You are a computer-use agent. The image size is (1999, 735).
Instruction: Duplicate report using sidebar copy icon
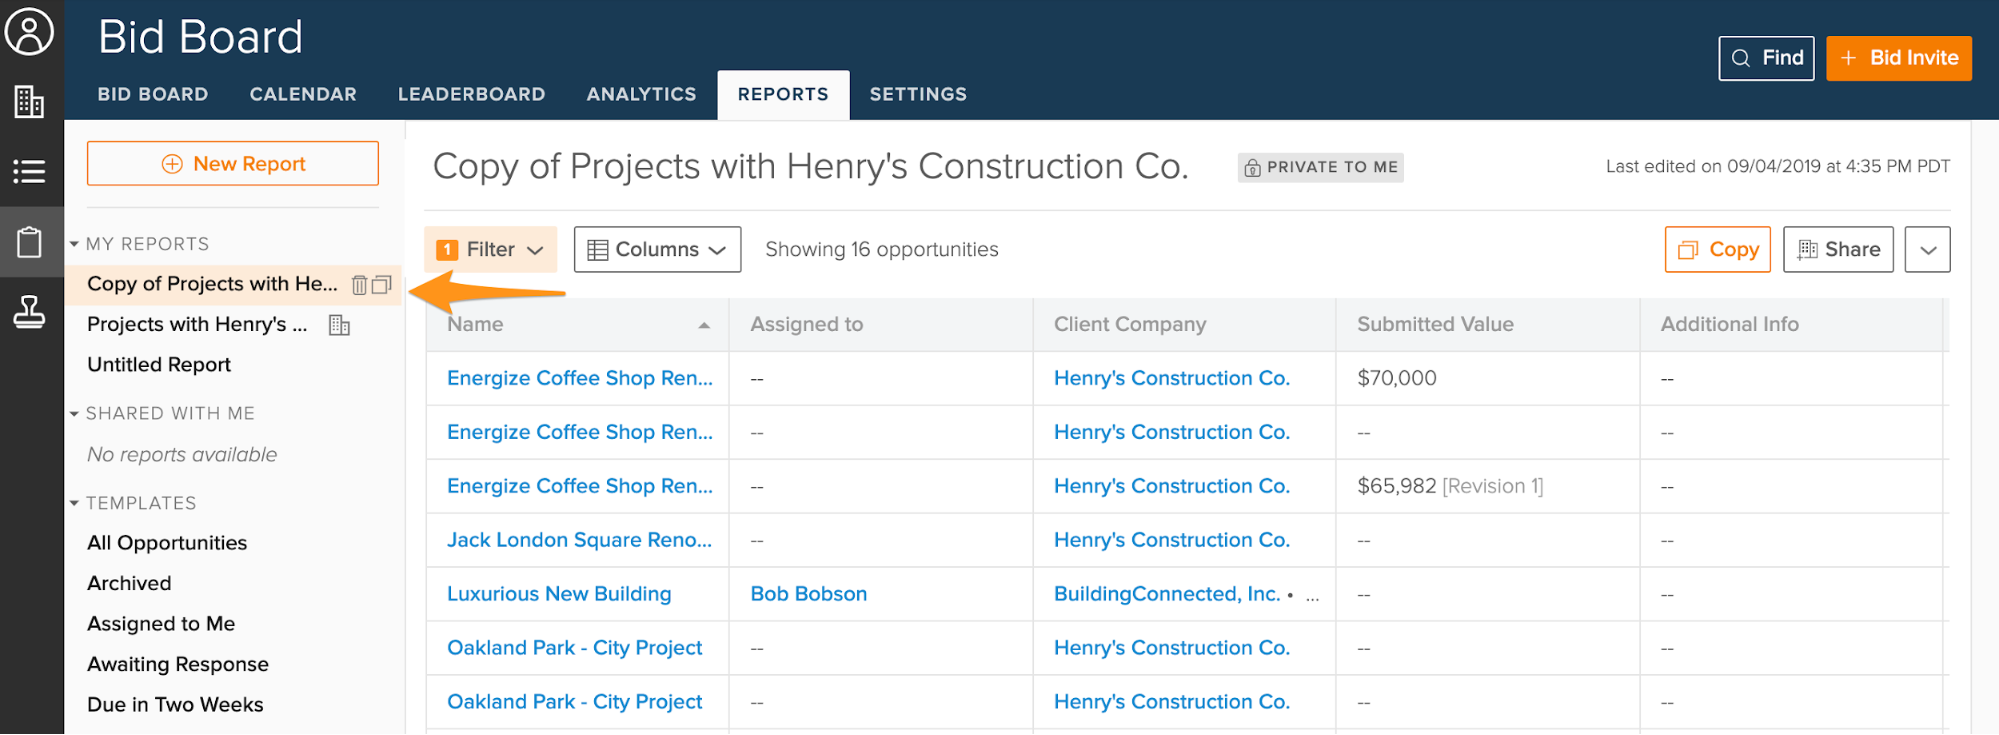(x=381, y=285)
